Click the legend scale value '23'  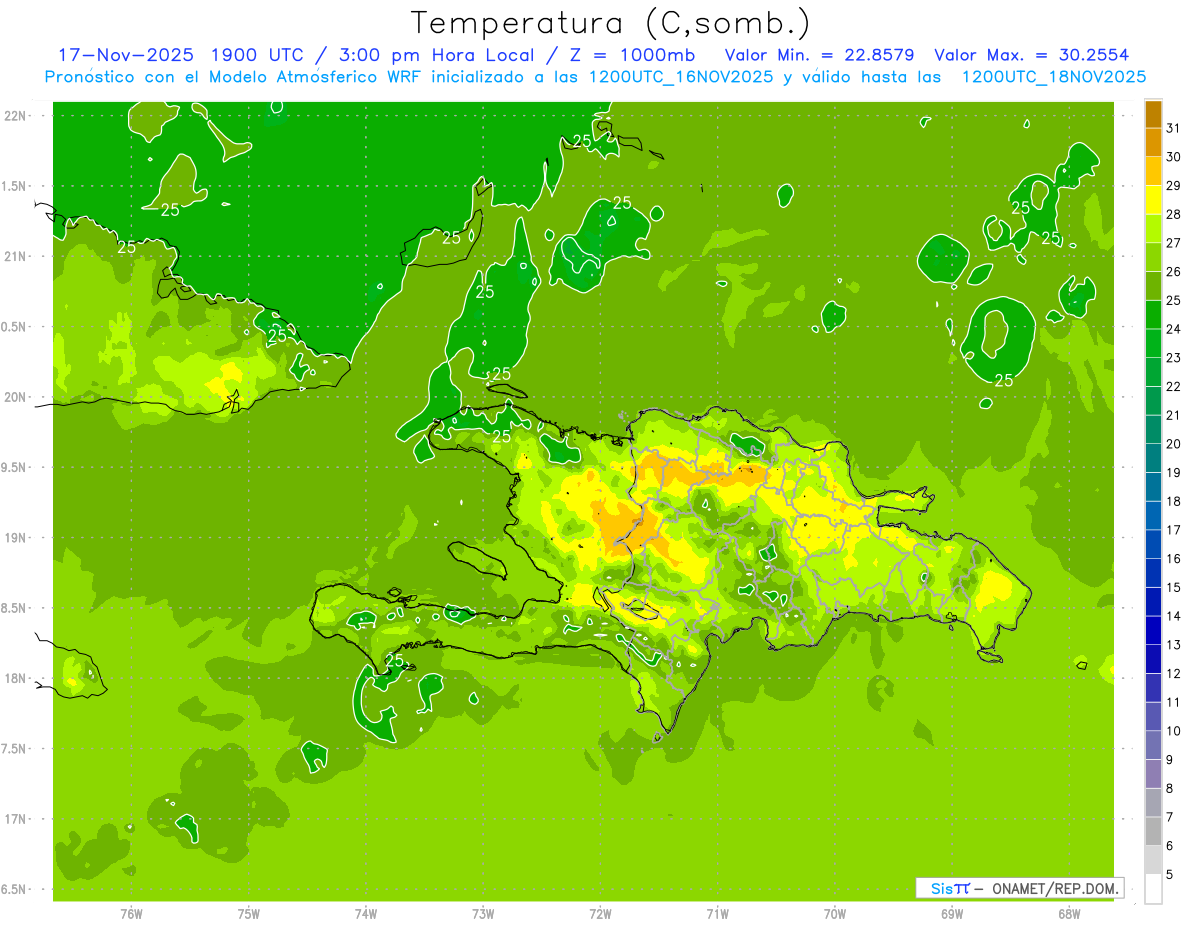[x=1174, y=358]
